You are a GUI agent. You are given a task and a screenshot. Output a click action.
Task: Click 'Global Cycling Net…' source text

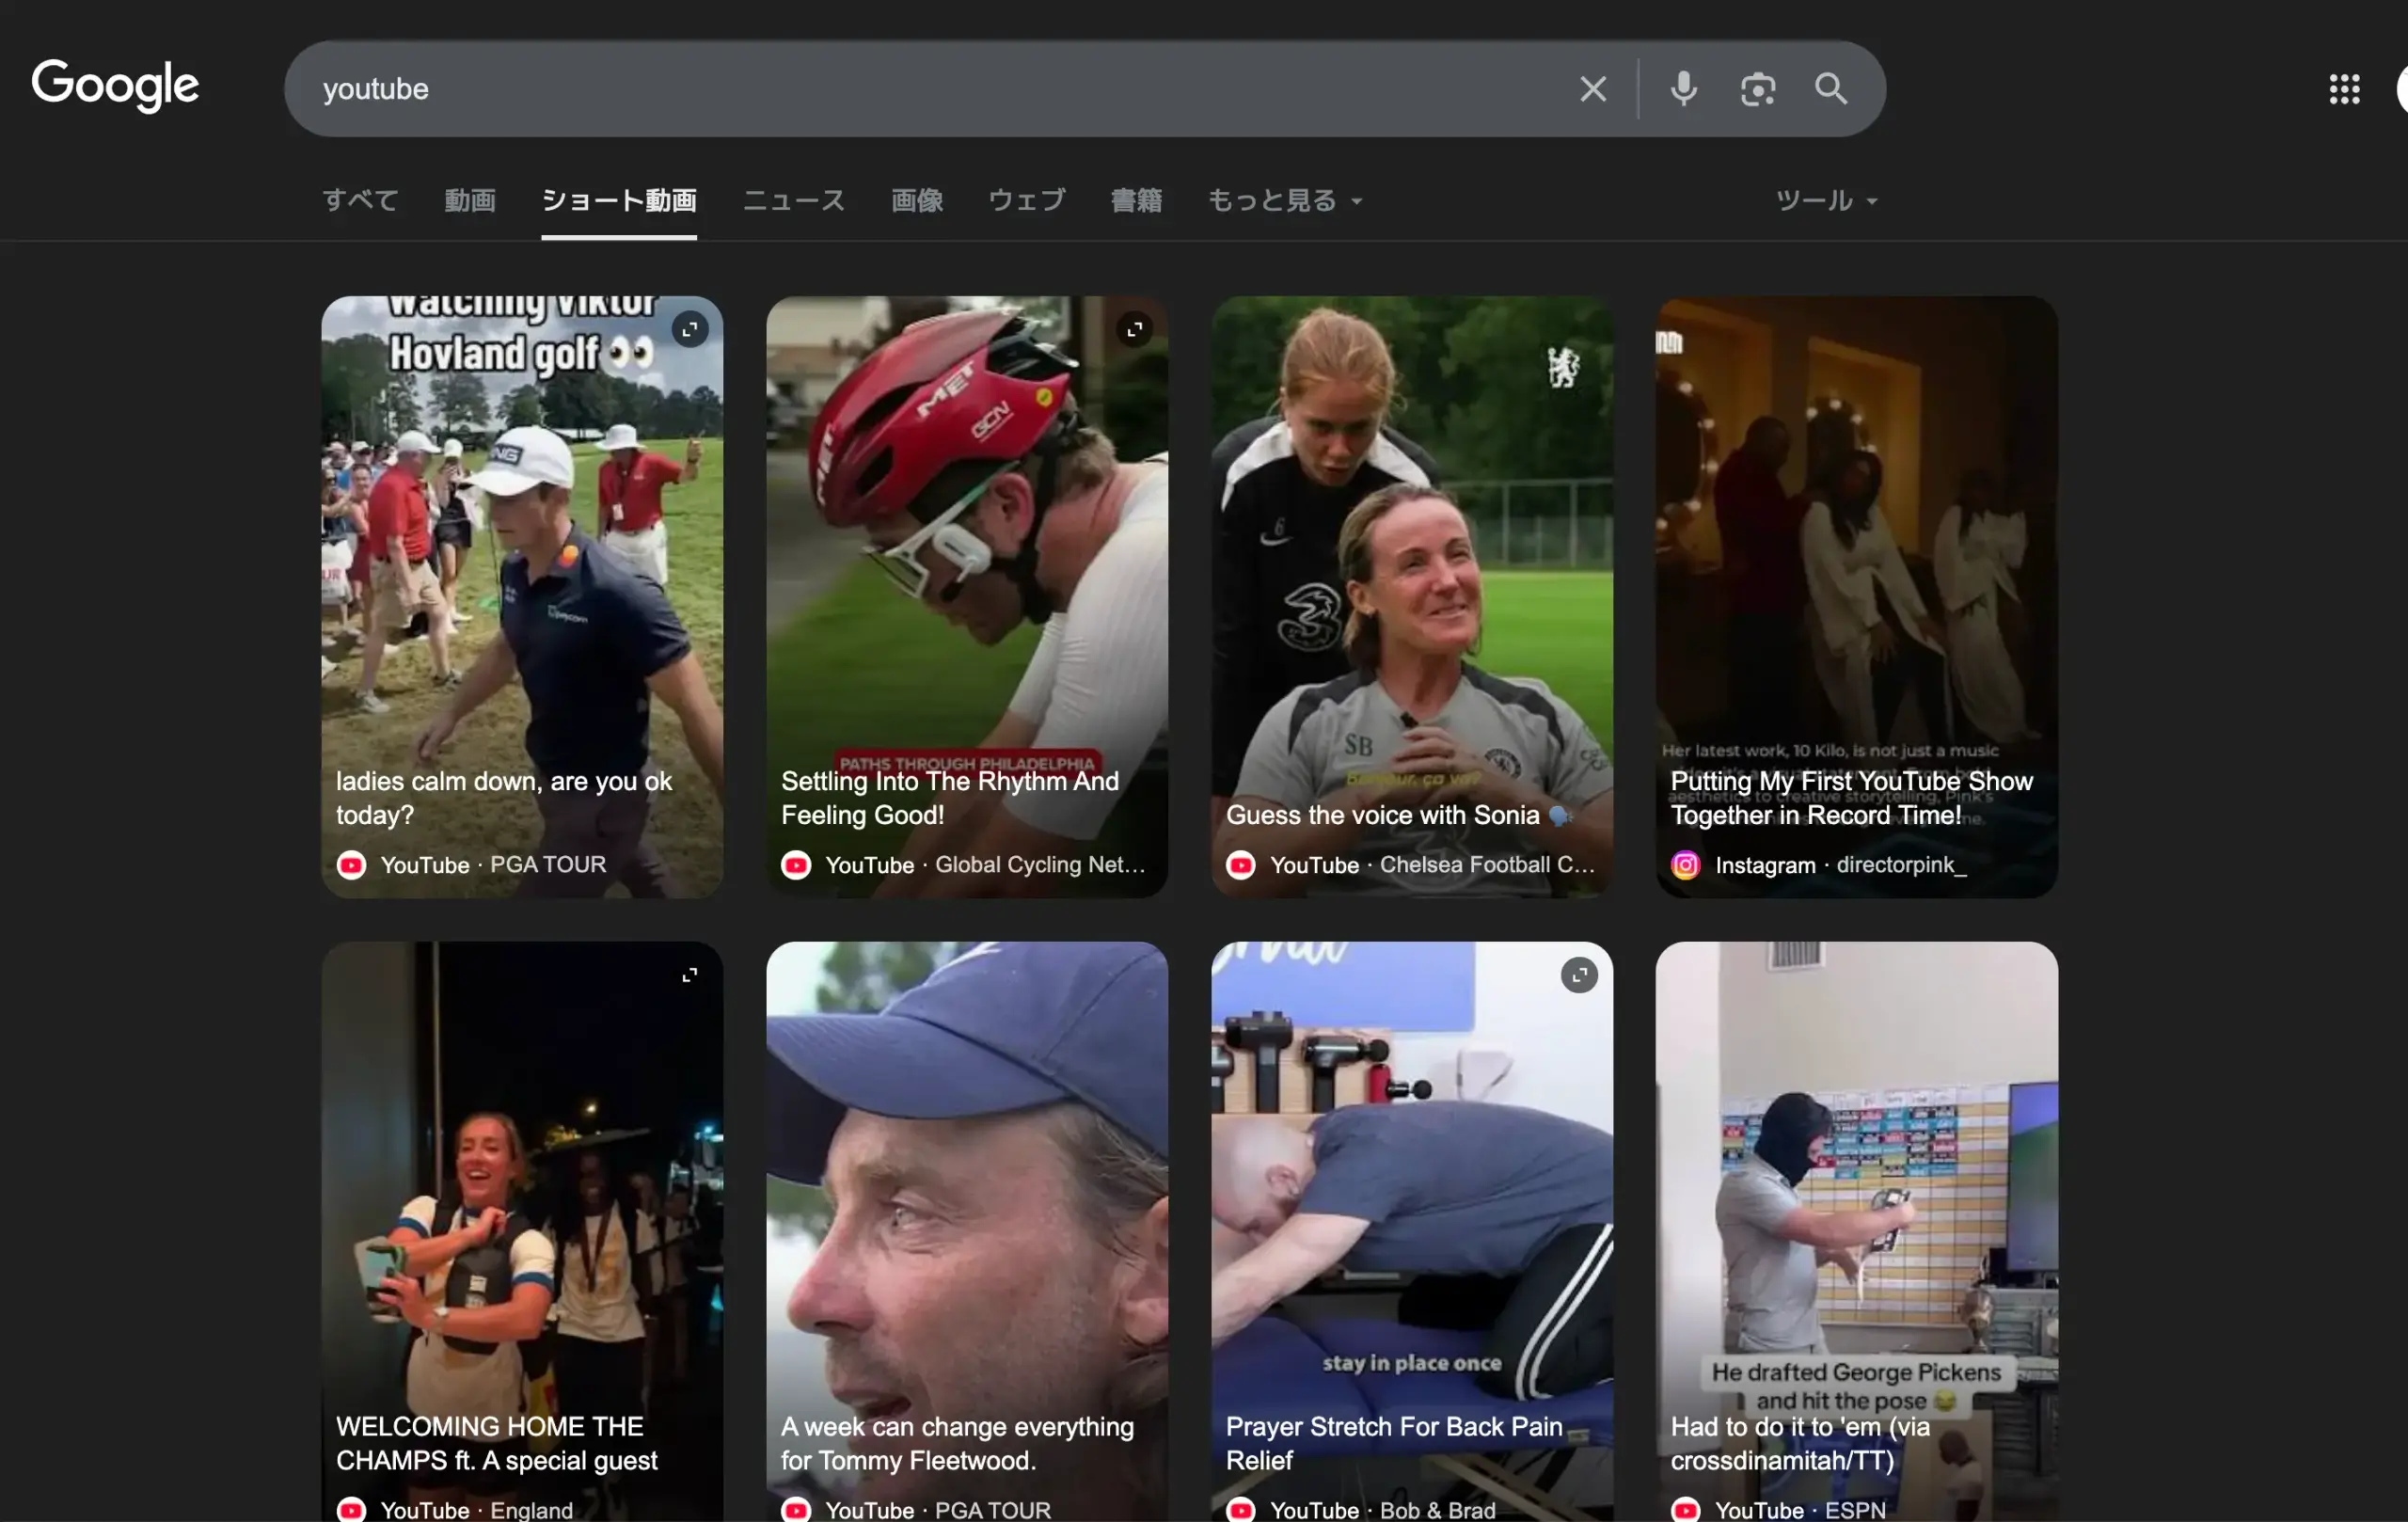(x=1040, y=865)
